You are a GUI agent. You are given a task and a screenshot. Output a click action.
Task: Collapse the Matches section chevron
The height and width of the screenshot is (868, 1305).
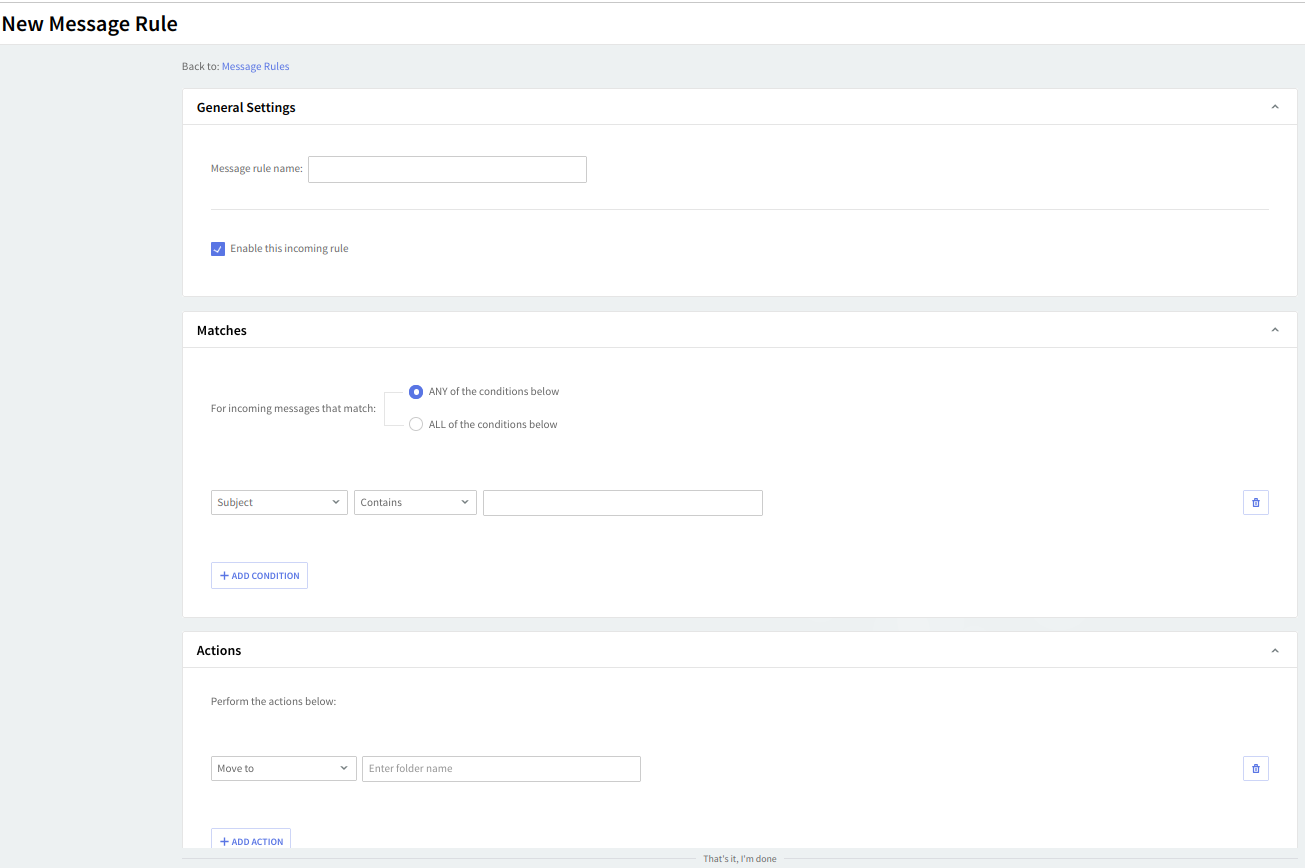click(1274, 330)
